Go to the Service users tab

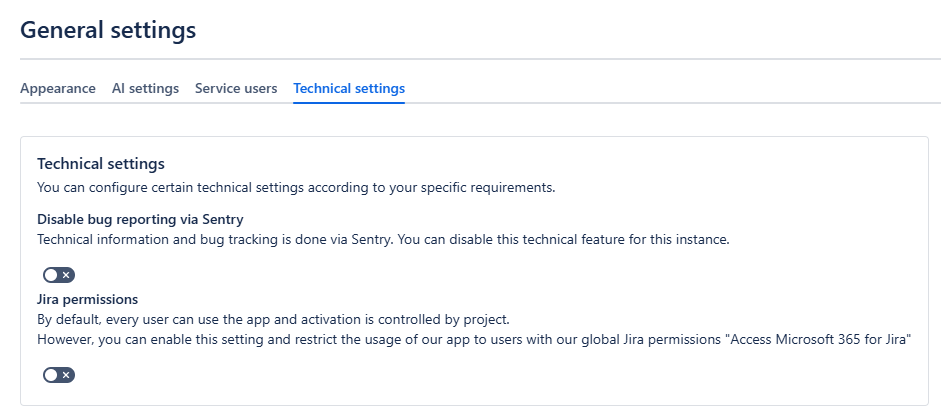[x=236, y=88]
